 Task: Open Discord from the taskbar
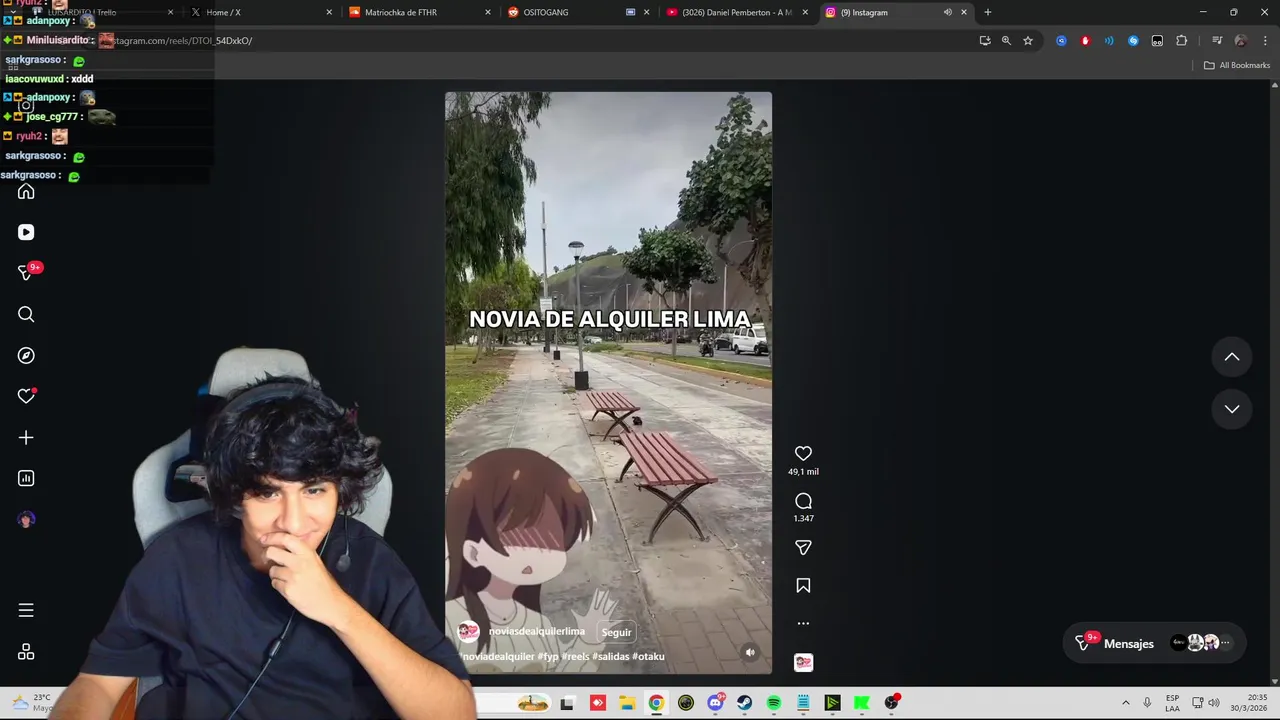(715, 703)
